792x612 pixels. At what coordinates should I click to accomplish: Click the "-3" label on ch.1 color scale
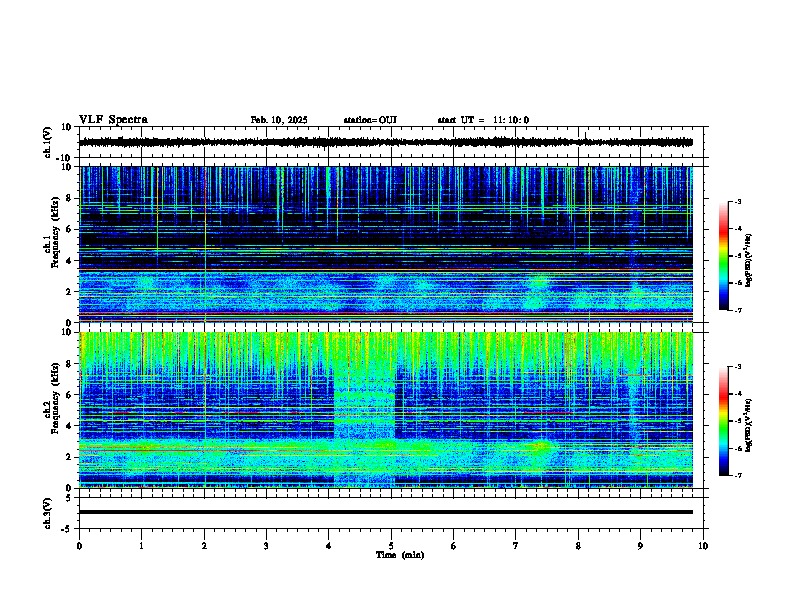pyautogui.click(x=737, y=202)
